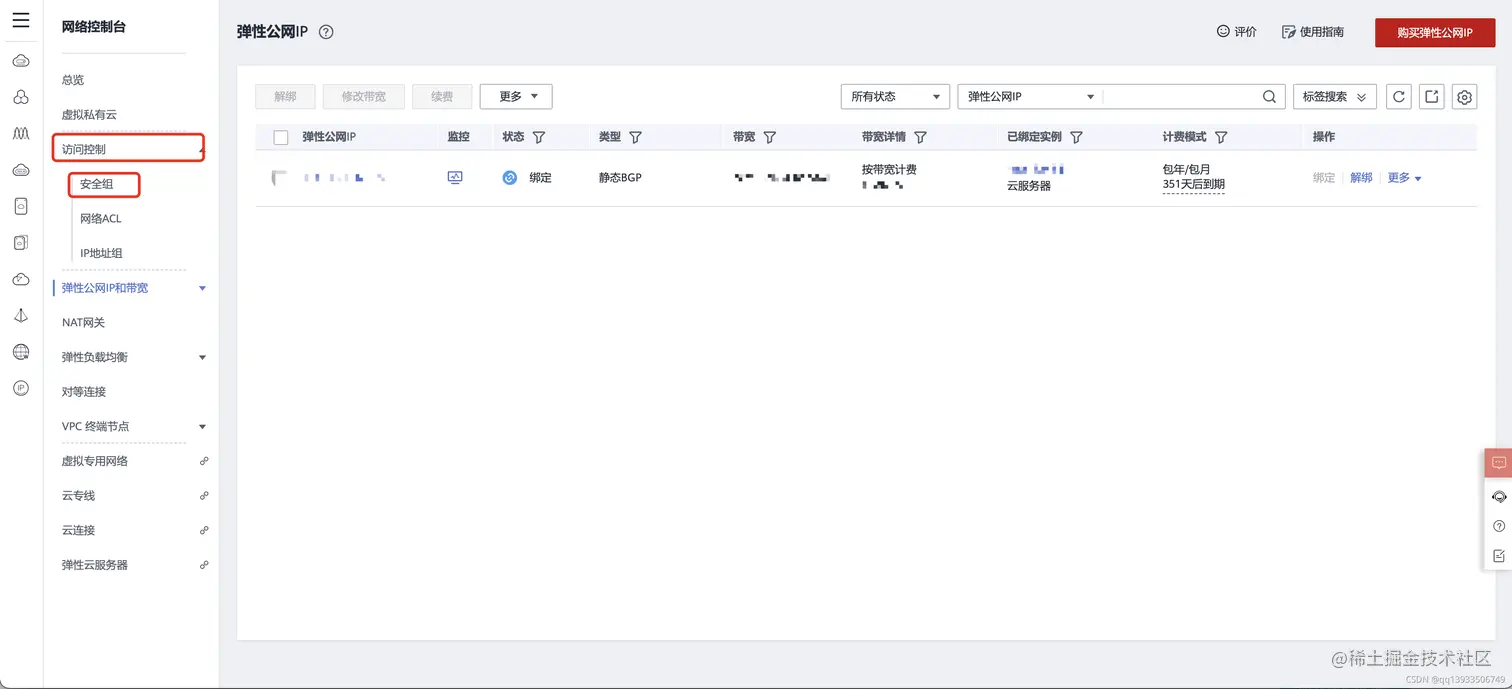Filter the 状态 column
This screenshot has width=1512, height=689.
(538, 137)
